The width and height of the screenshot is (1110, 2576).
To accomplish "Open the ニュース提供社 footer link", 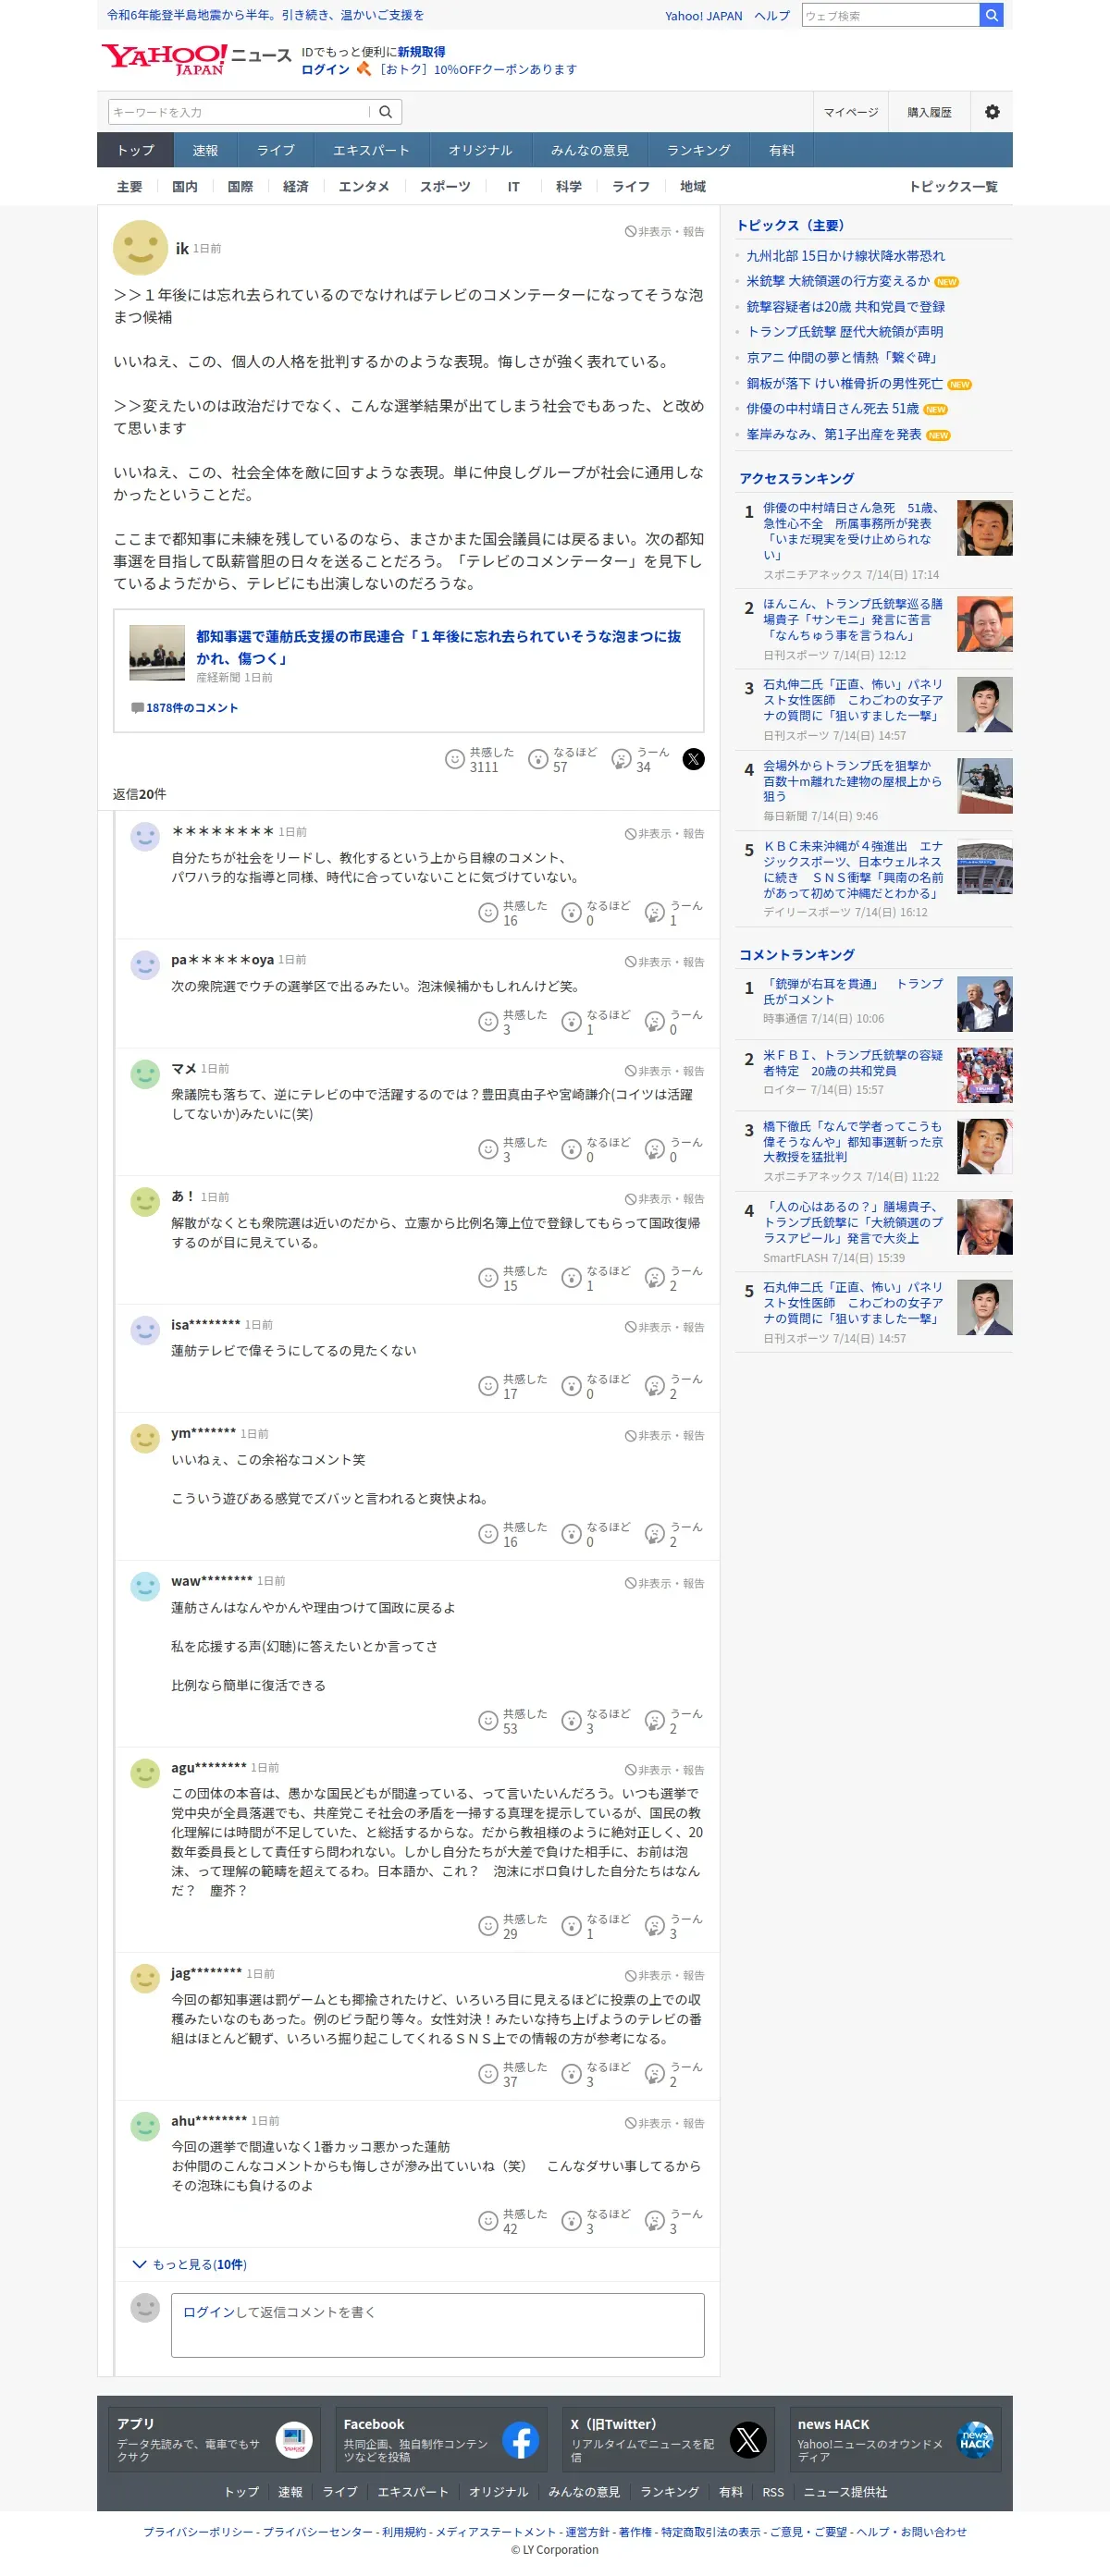I will [846, 2492].
